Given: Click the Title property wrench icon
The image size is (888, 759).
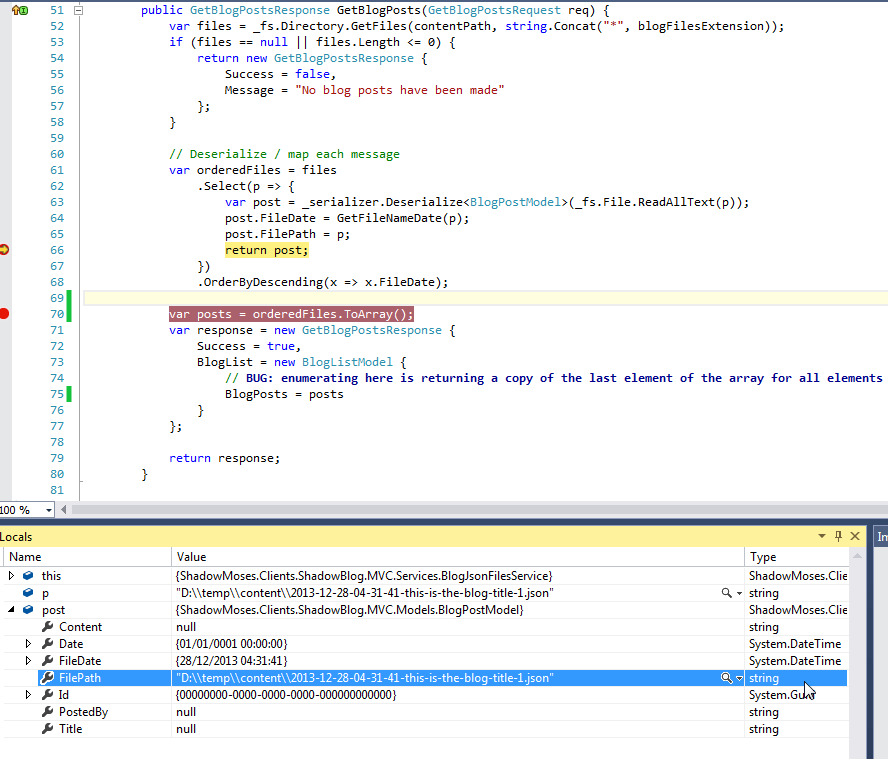Looking at the screenshot, I should tap(48, 728).
